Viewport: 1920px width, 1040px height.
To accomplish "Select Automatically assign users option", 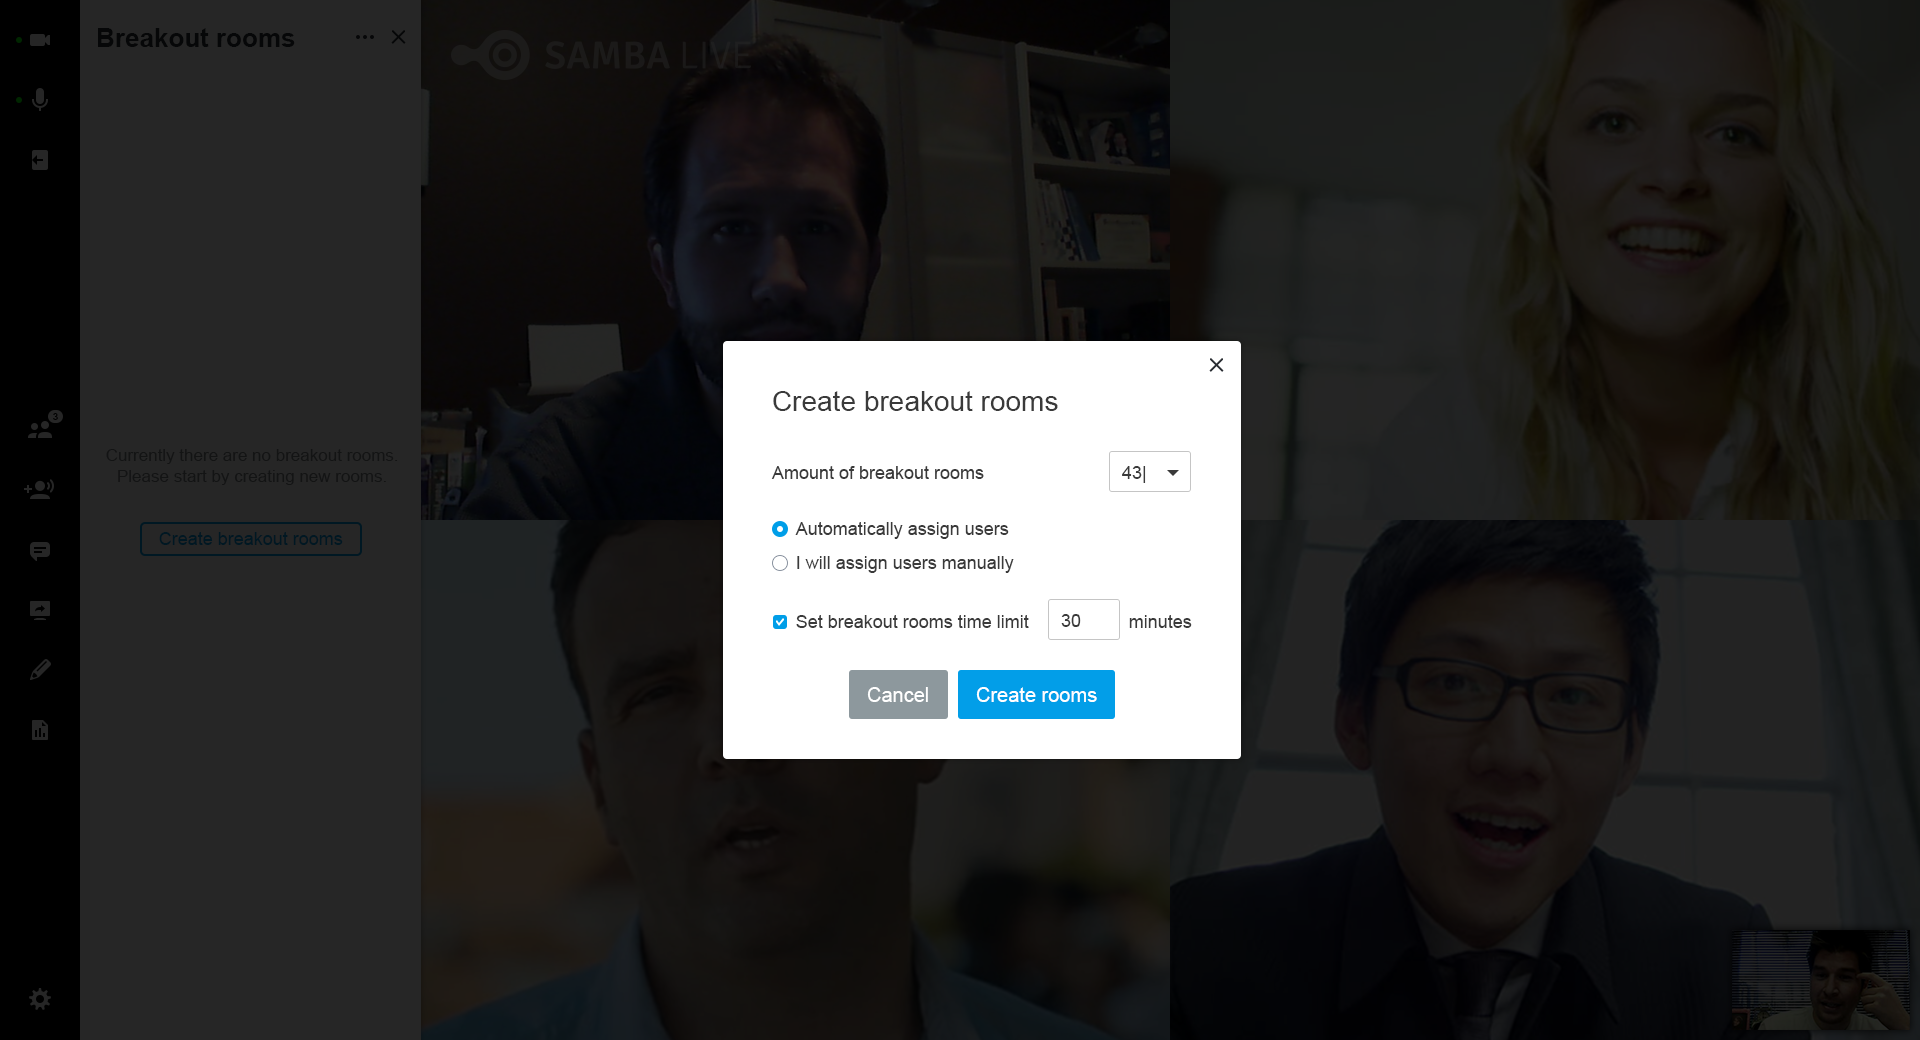I will click(x=780, y=529).
